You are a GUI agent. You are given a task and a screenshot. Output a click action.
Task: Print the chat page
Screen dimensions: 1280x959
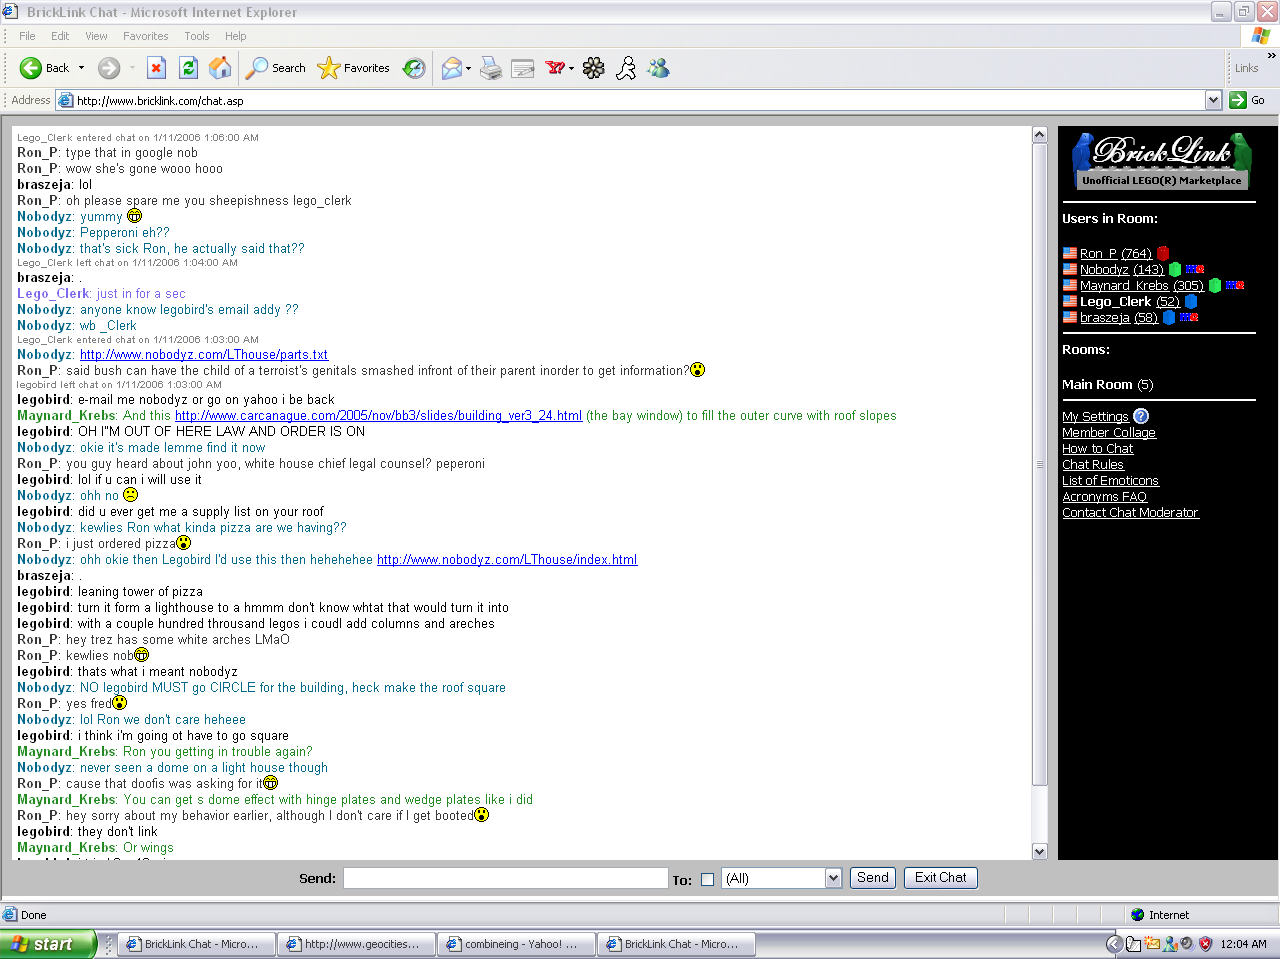point(490,68)
